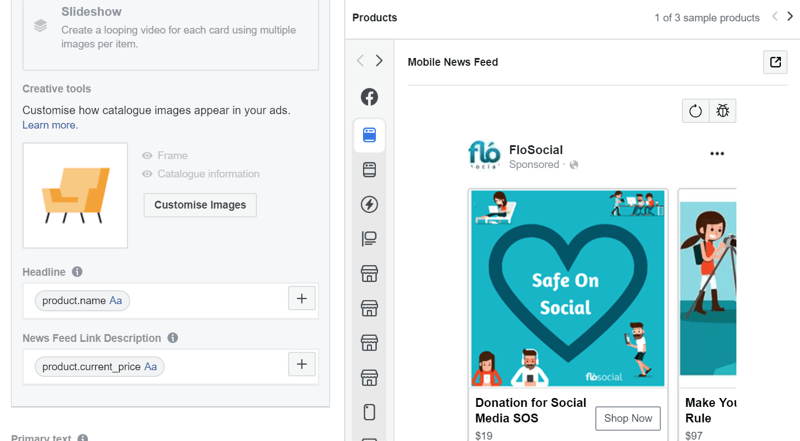Go to the previous sample product
800x441 pixels.
pyautogui.click(x=774, y=17)
